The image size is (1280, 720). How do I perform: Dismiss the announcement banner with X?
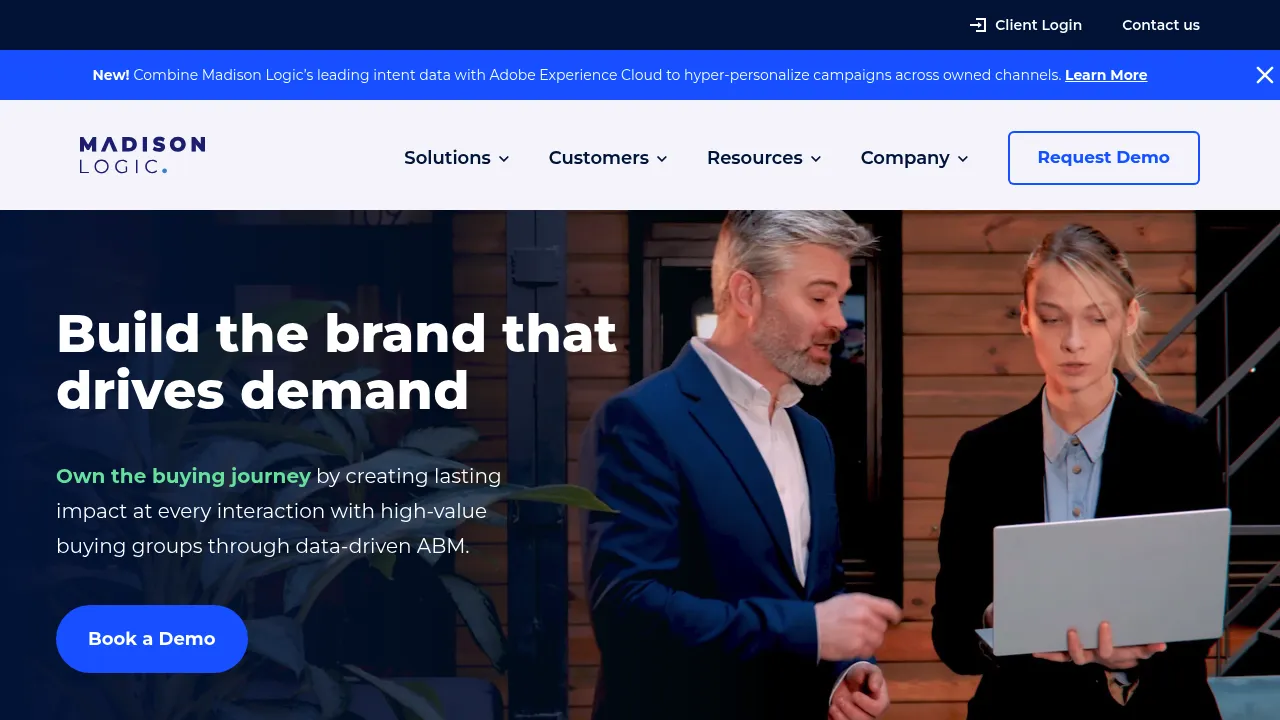pyautogui.click(x=1265, y=75)
